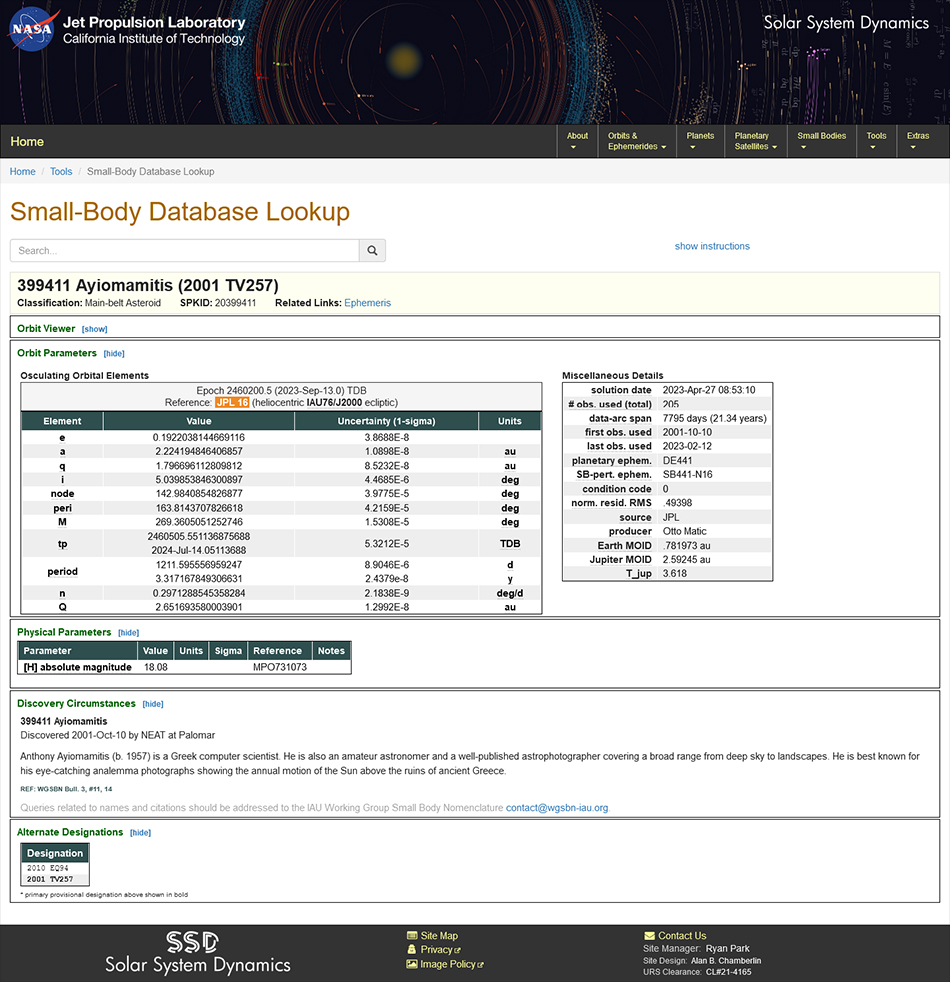Open the Site Map footer link
Image resolution: width=950 pixels, height=982 pixels.
pyautogui.click(x=439, y=936)
